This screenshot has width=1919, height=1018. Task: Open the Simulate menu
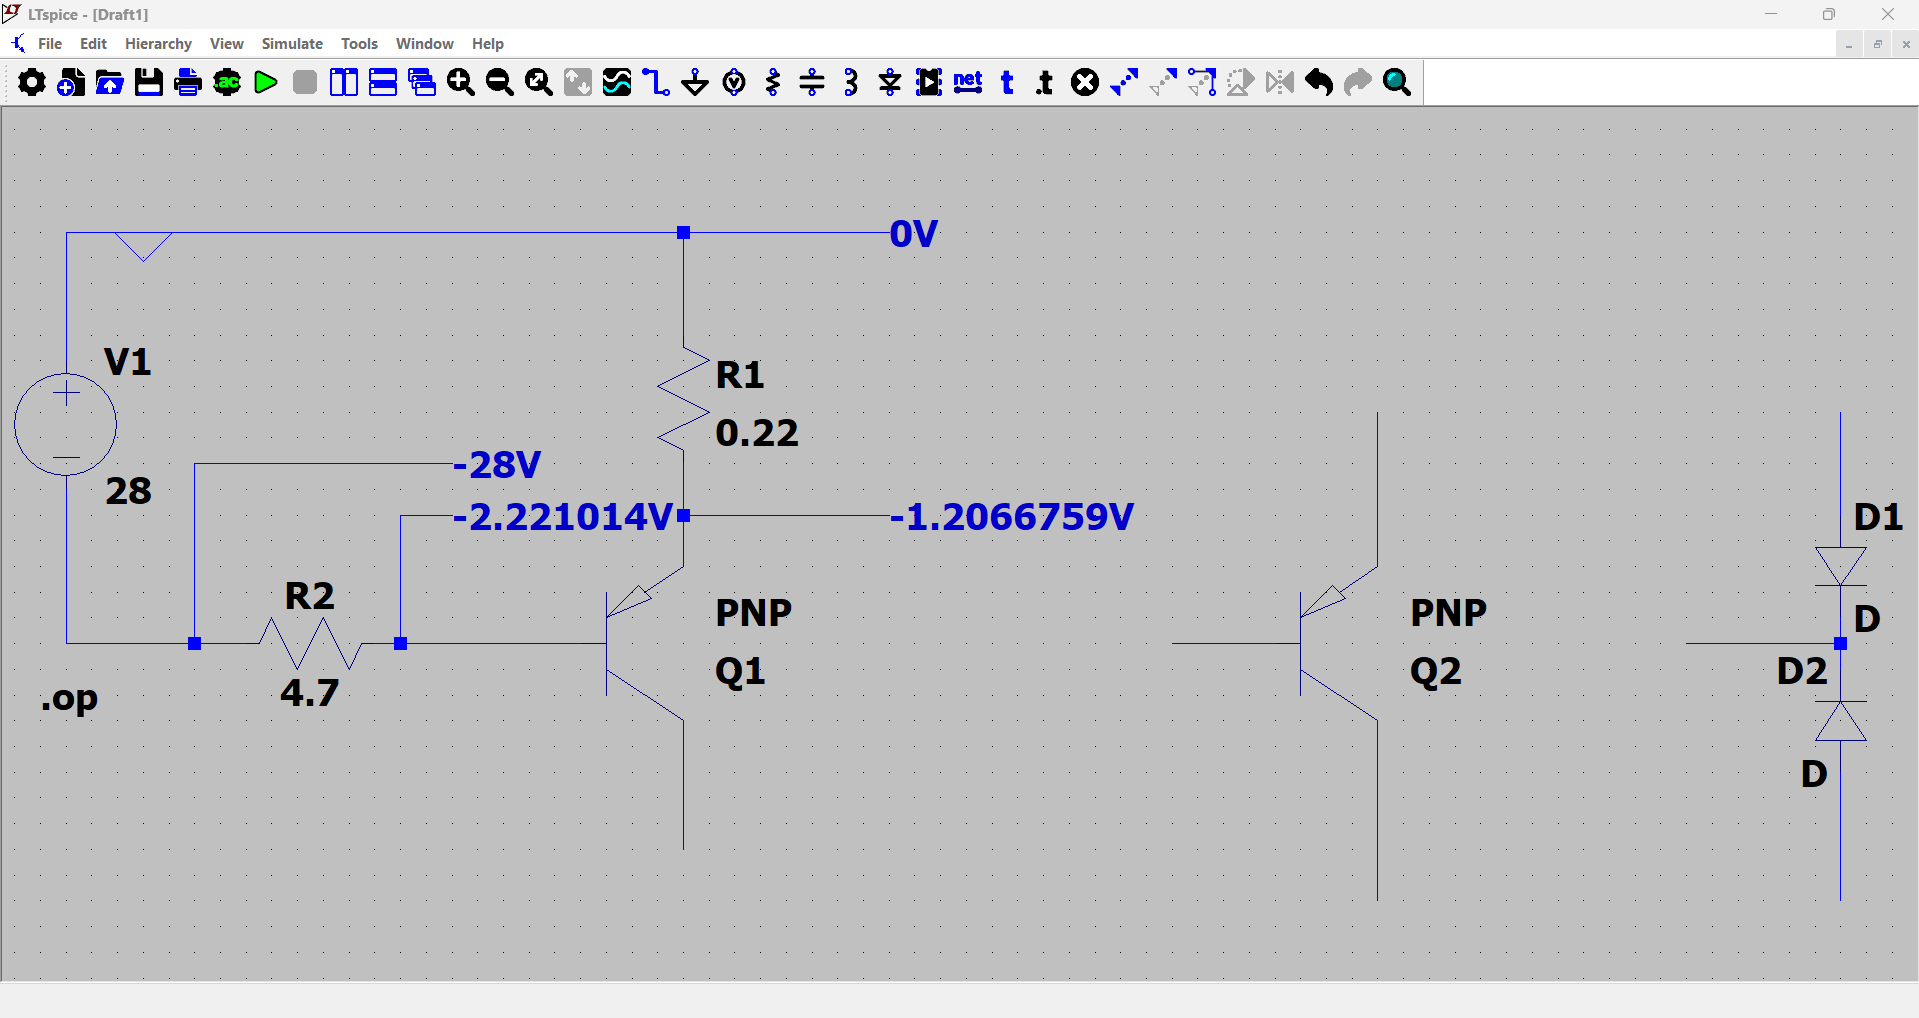pos(292,44)
